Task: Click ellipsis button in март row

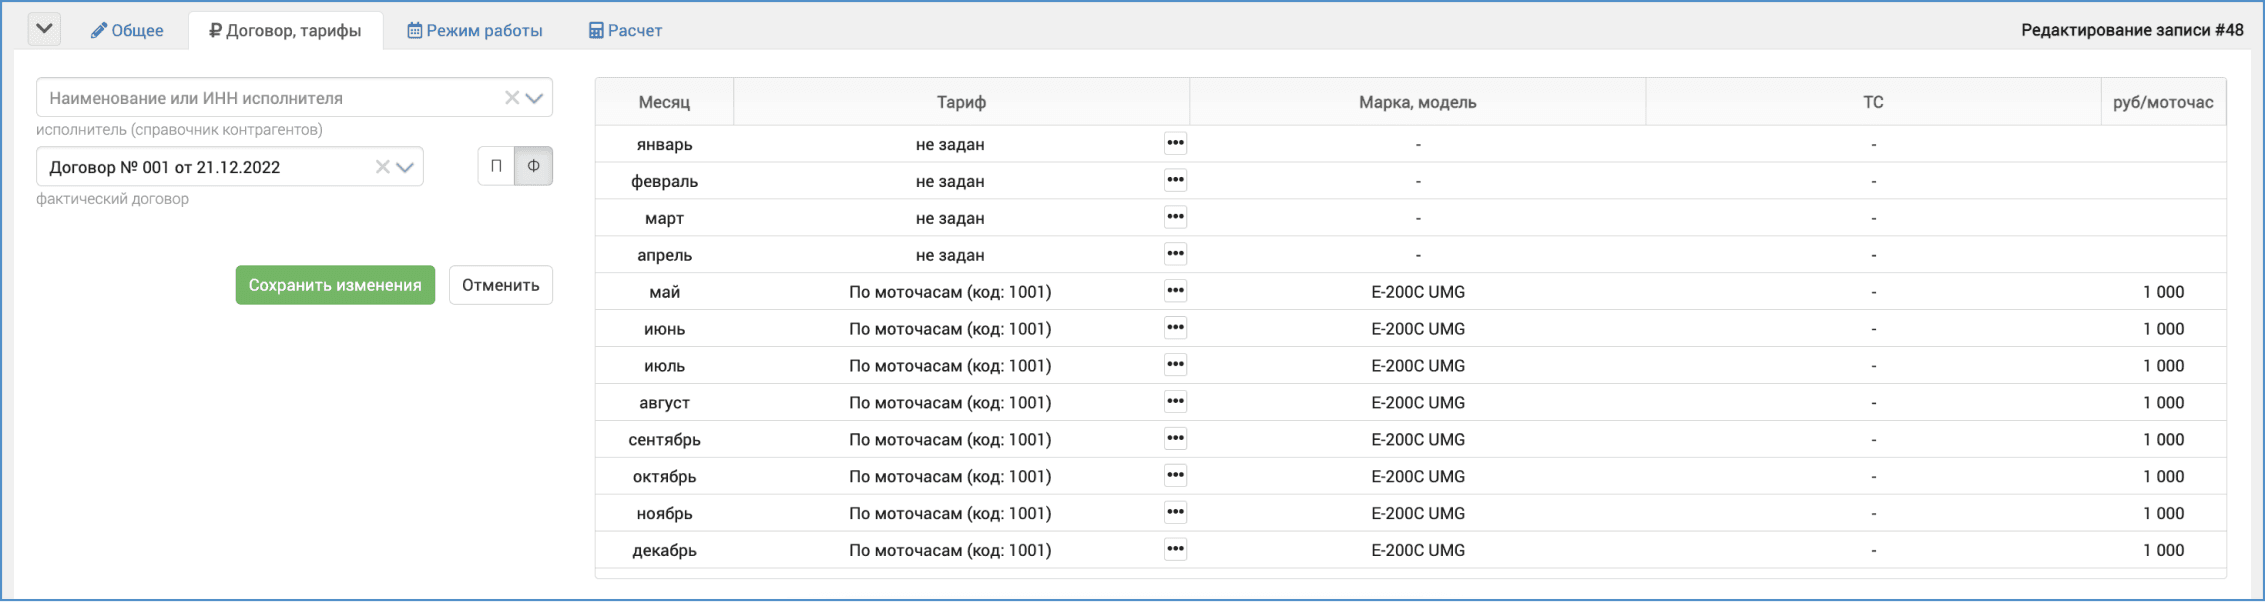Action: click(1175, 217)
